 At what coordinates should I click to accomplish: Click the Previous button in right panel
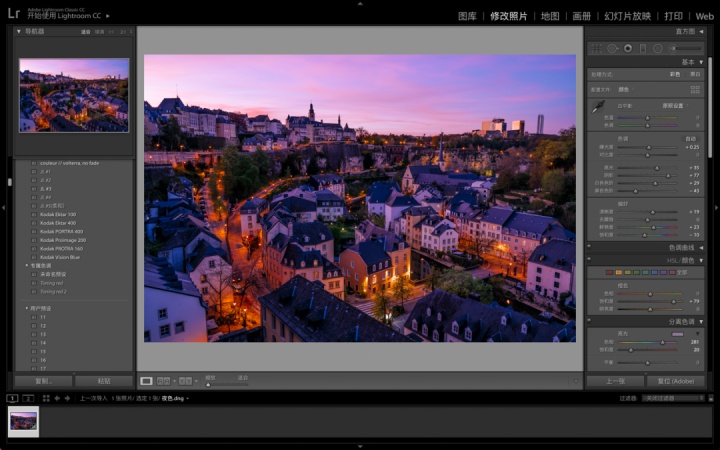[x=615, y=381]
